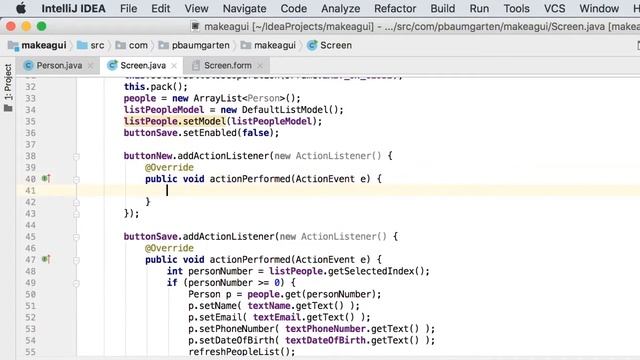Switch to Screen.java tab

pos(143,65)
